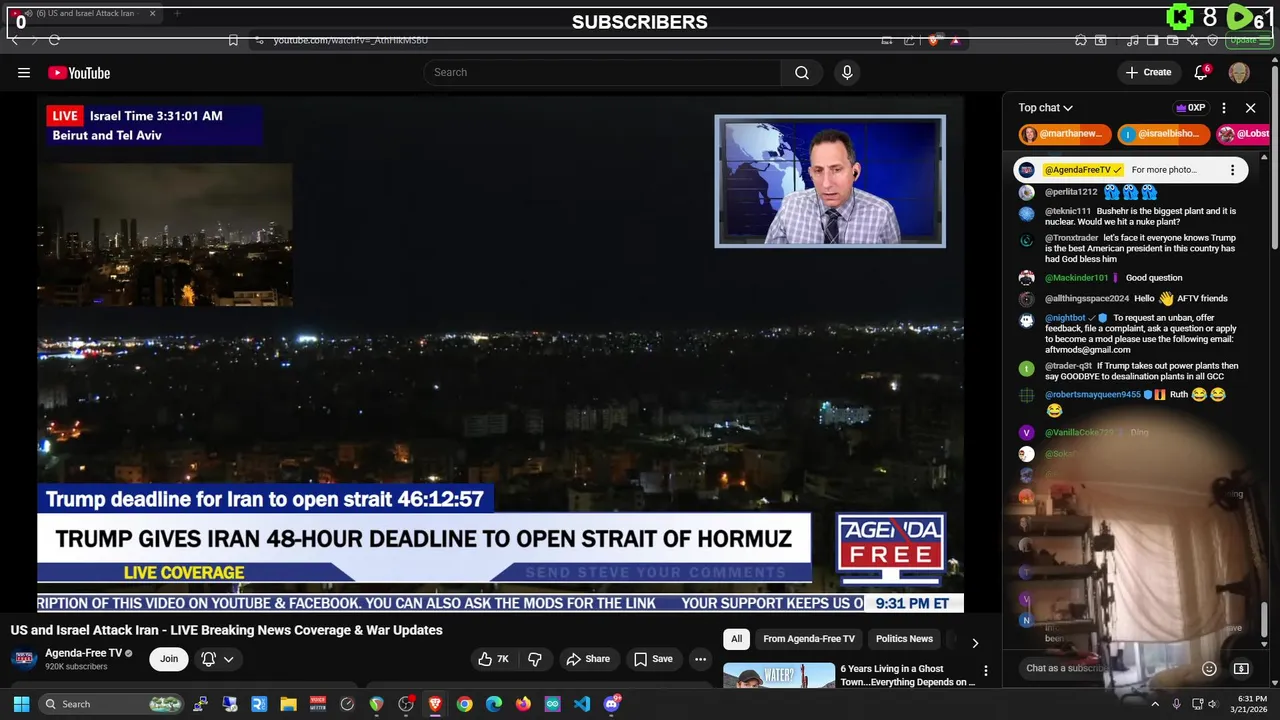
Task: Open the account avatar menu
Action: tap(1239, 72)
